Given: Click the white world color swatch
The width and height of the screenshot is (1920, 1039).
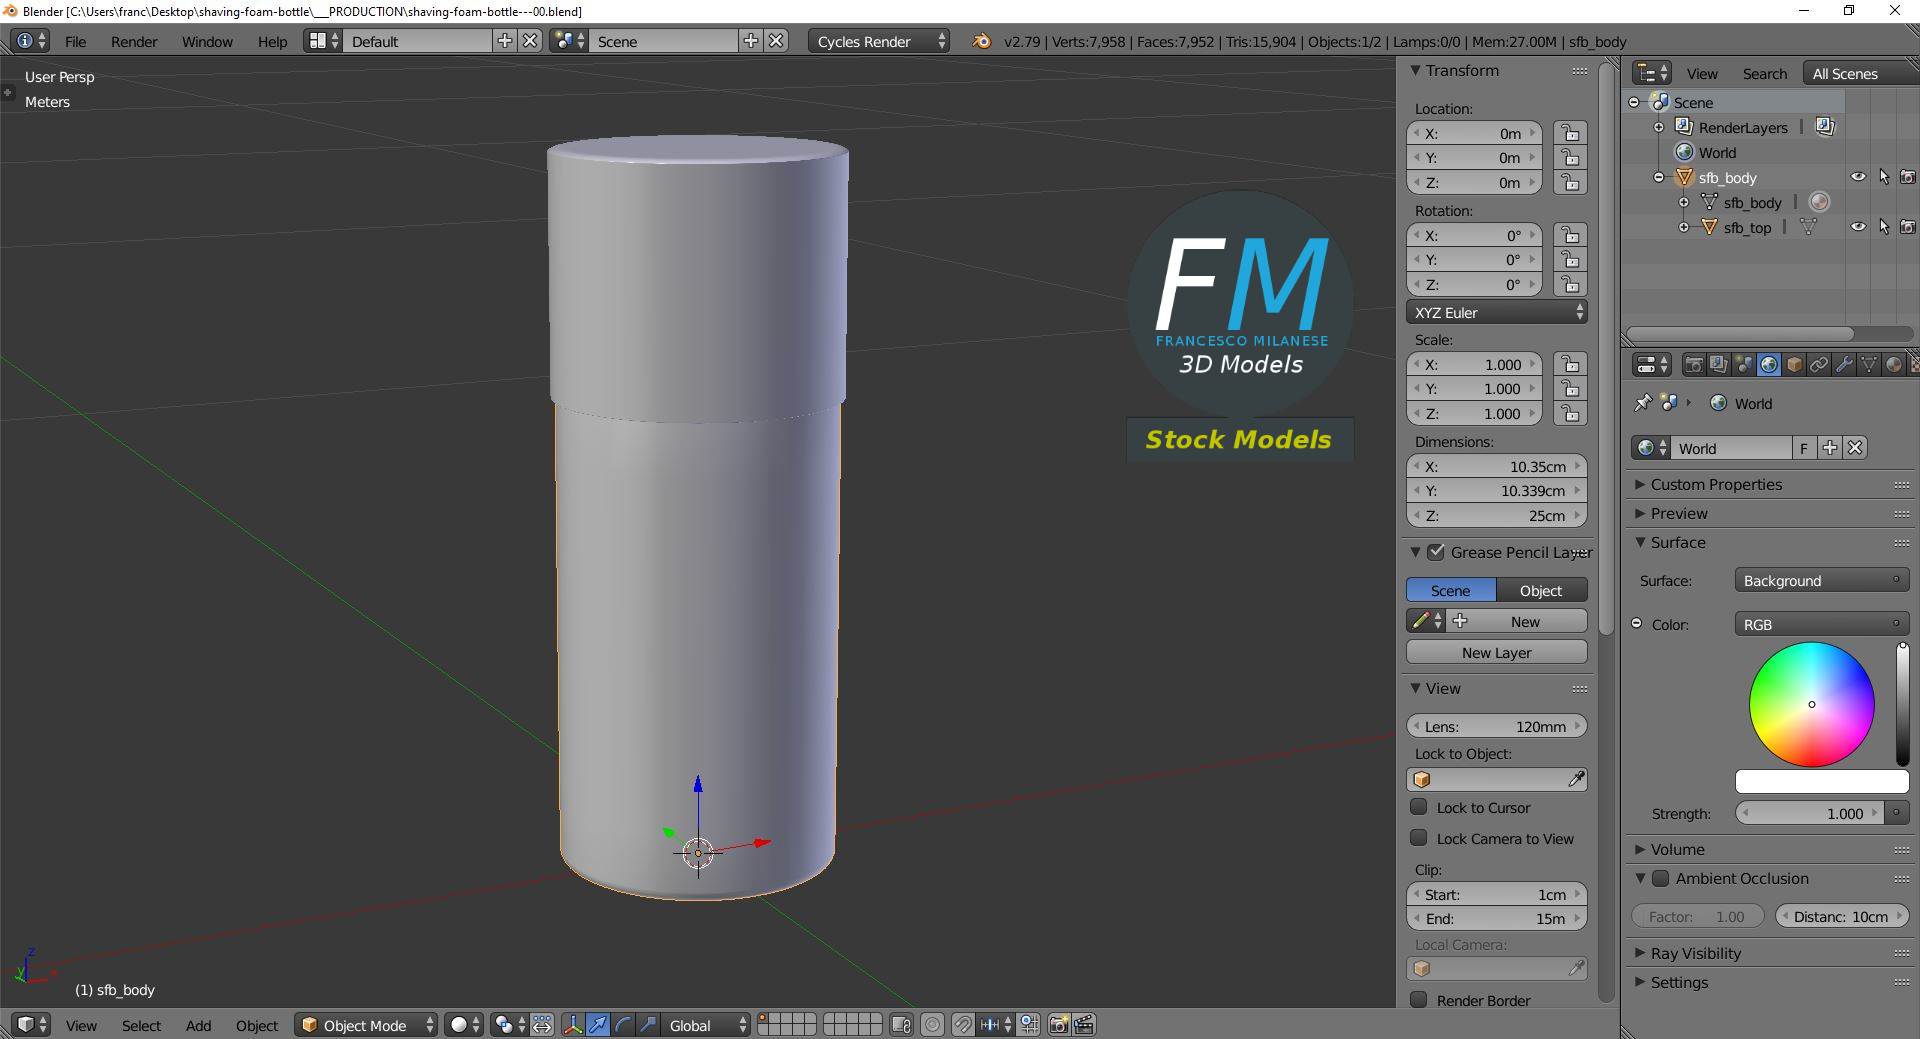Looking at the screenshot, I should click(1822, 781).
